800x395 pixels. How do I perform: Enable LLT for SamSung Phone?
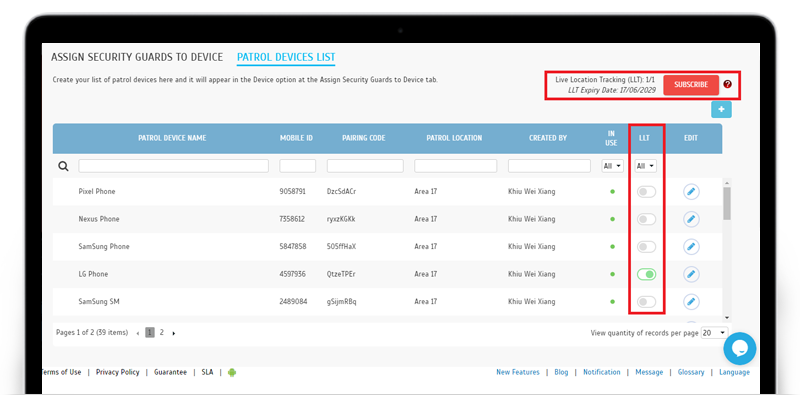click(x=646, y=247)
